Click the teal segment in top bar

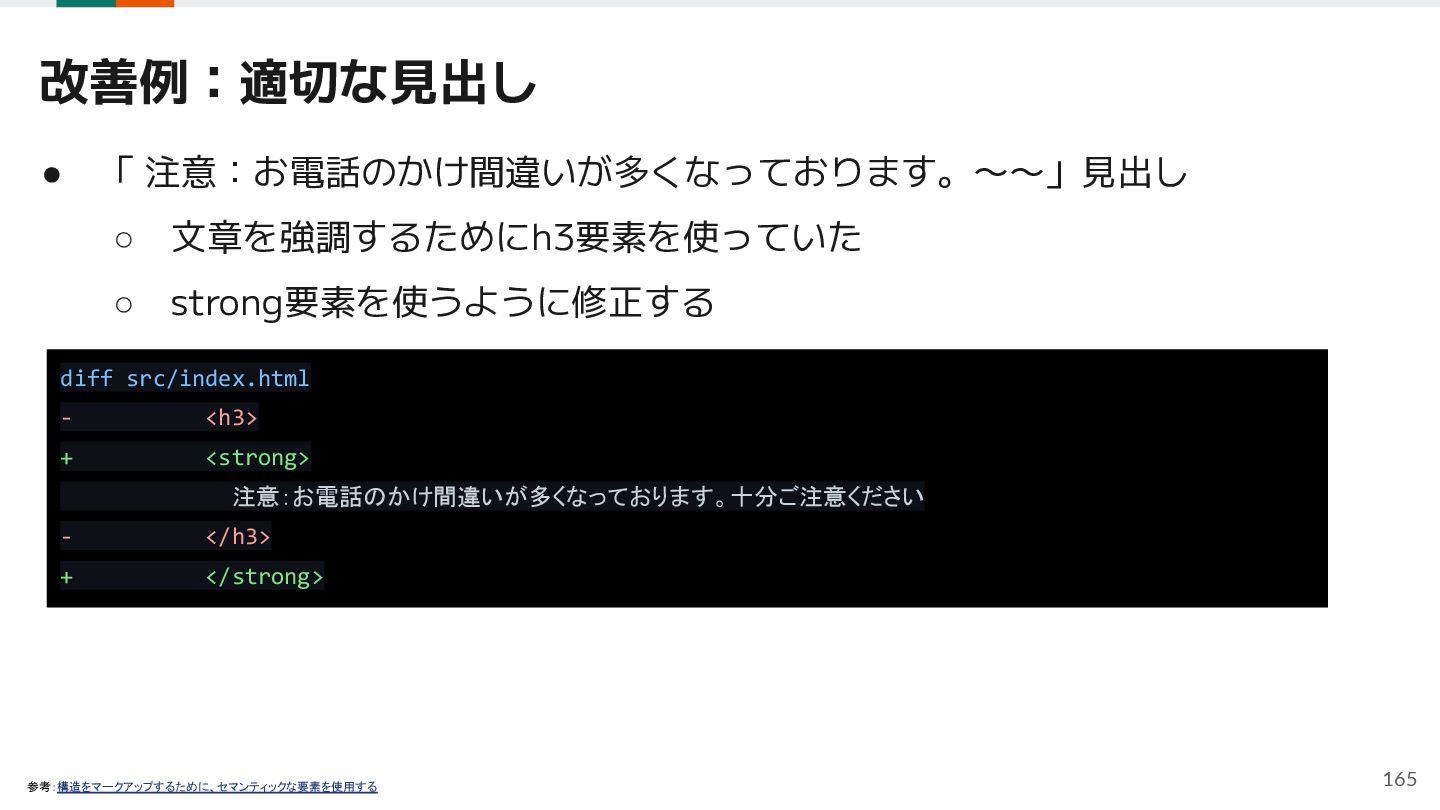(x=86, y=3)
